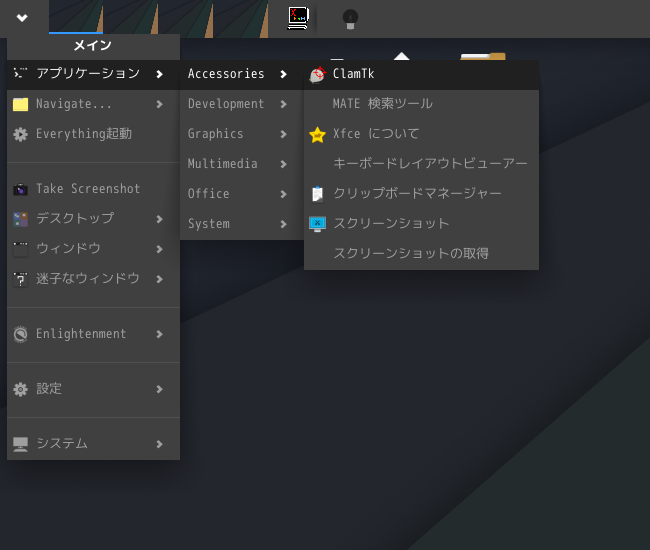Open Xfce について
Image resolution: width=650 pixels, height=550 pixels.
(x=422, y=134)
